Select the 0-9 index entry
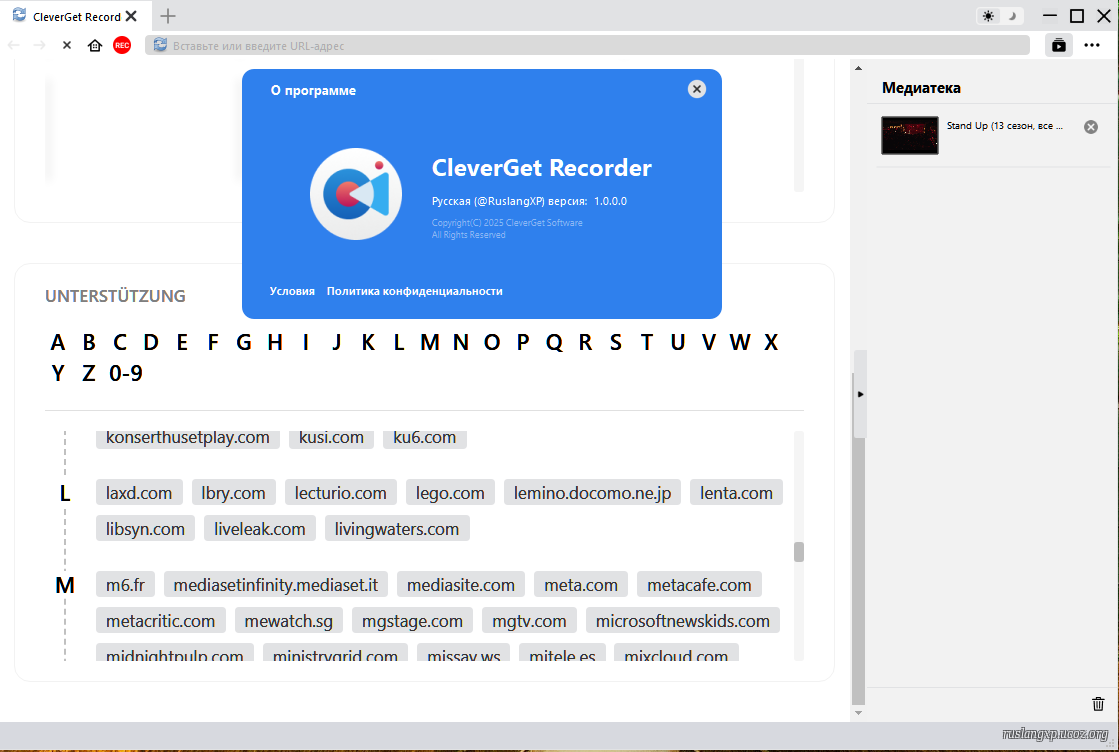This screenshot has width=1119, height=752. click(126, 373)
